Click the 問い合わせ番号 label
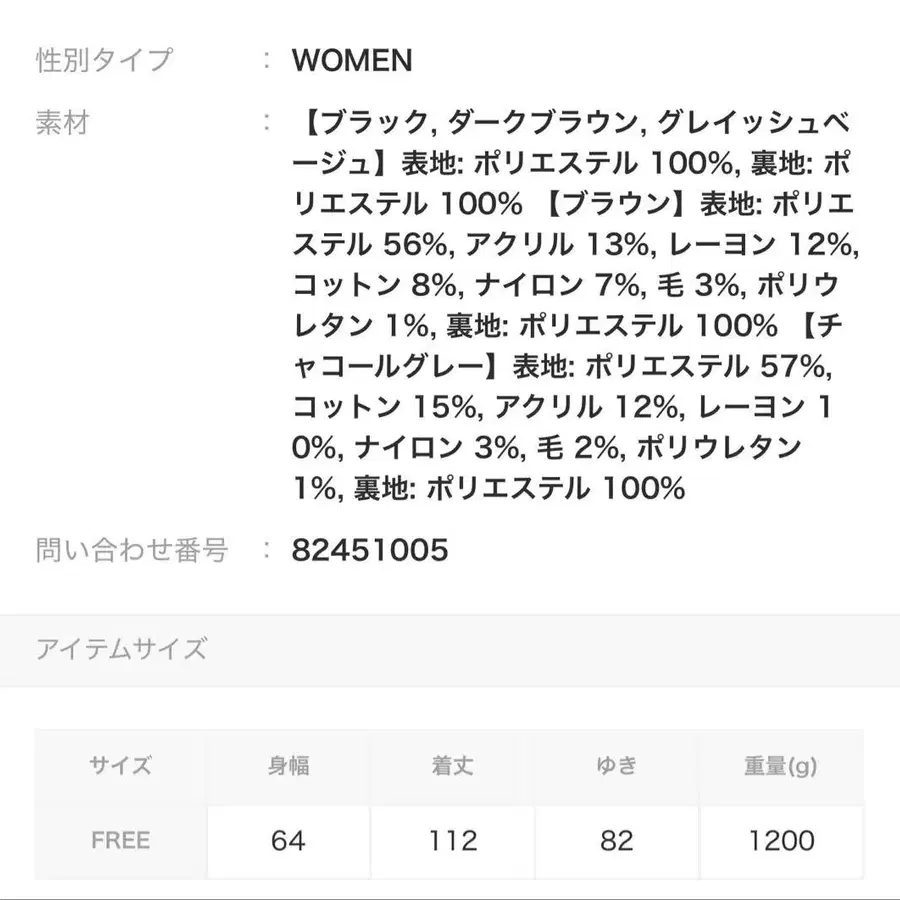 click(x=132, y=550)
